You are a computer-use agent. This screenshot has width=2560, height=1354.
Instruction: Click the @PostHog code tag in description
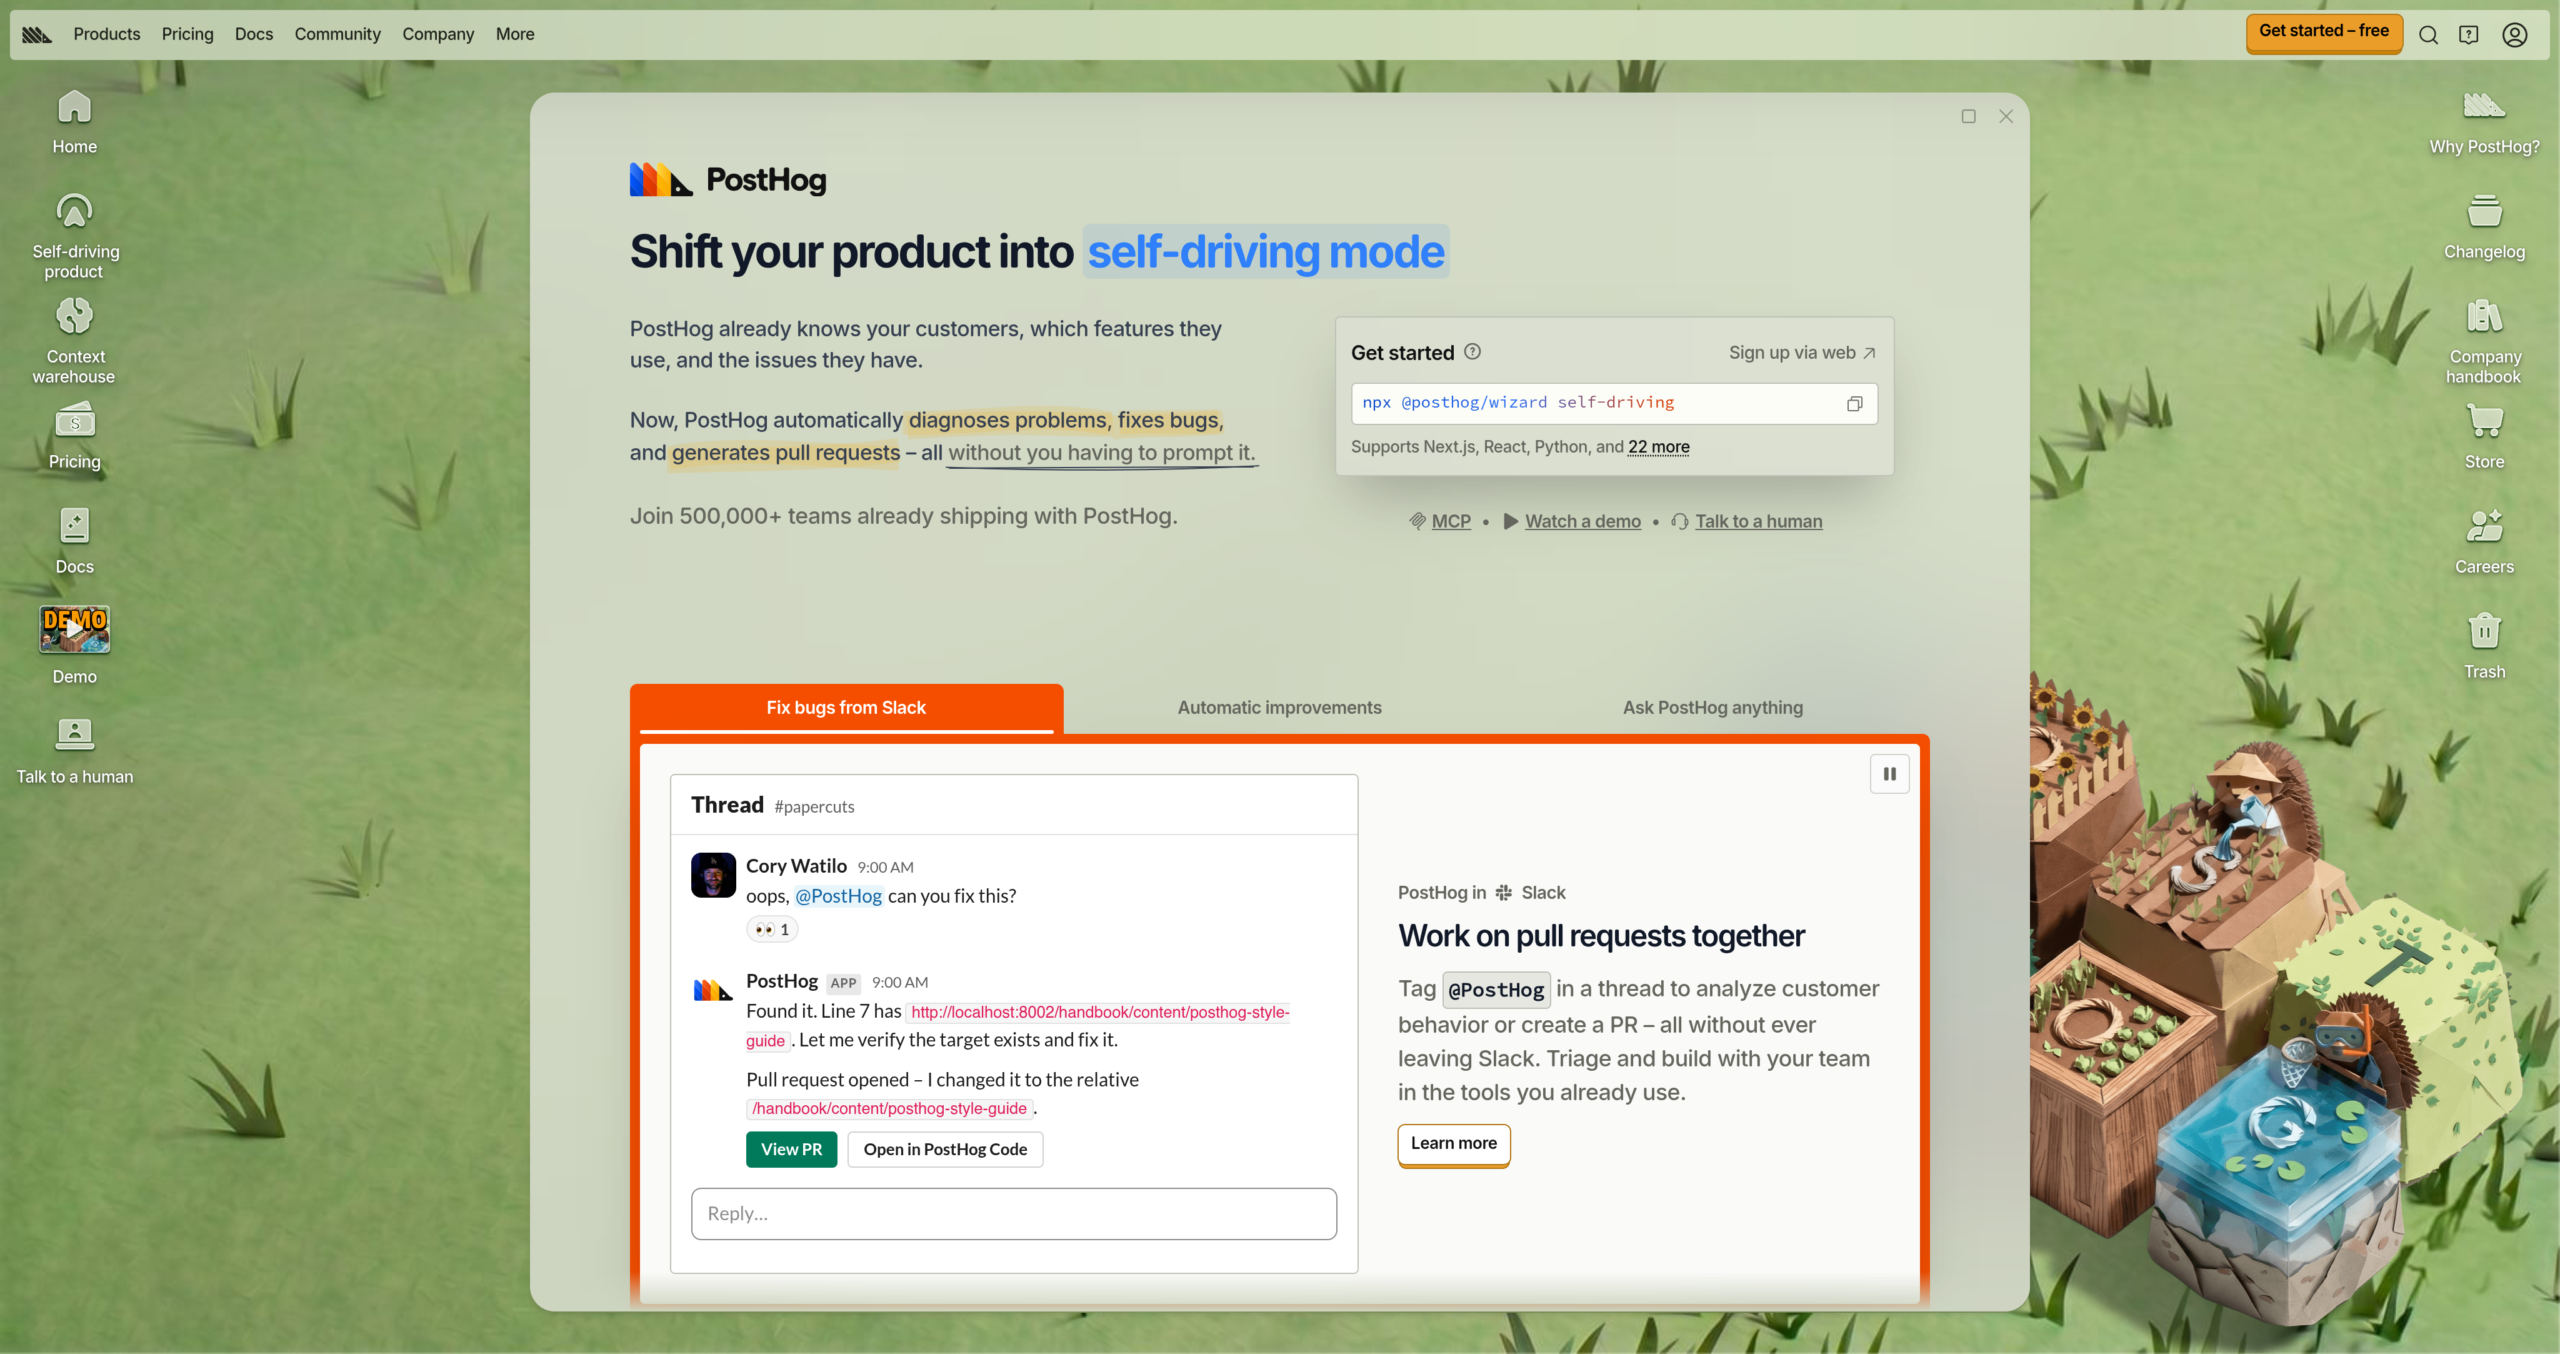1496,990
